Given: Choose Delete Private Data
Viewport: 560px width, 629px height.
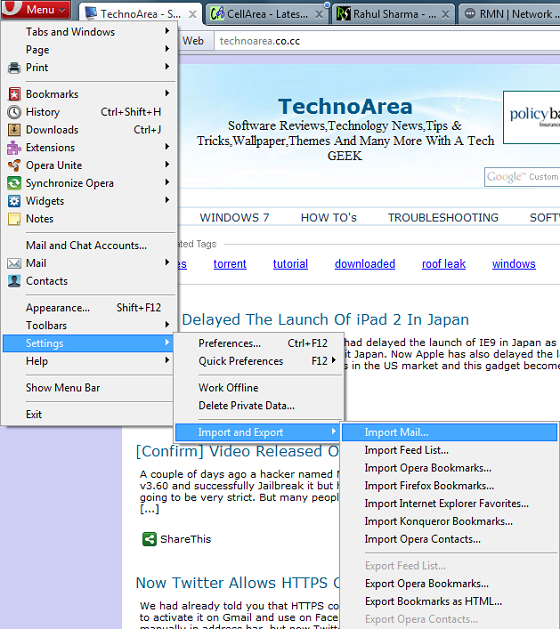Looking at the screenshot, I should [246, 406].
